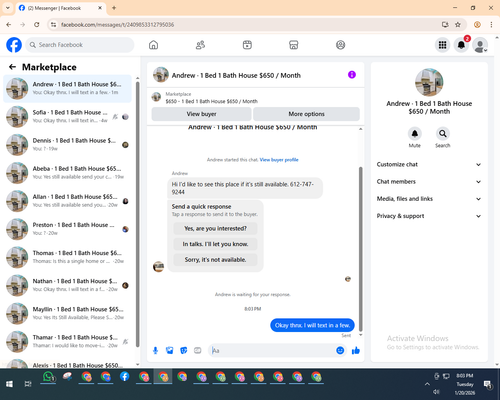This screenshot has width=500, height=400.
Task: Click the back arrow beside Marketplace
Action: (13, 67)
